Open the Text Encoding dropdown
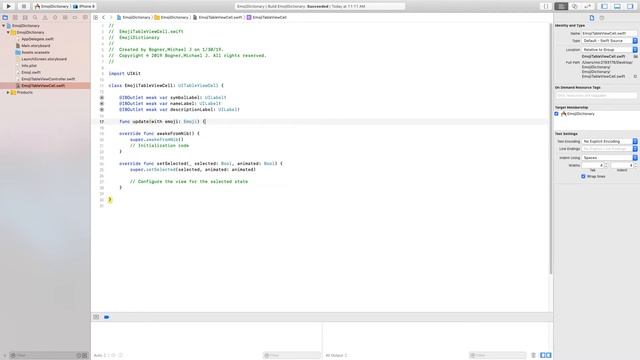The width and height of the screenshot is (640, 360). click(609, 141)
